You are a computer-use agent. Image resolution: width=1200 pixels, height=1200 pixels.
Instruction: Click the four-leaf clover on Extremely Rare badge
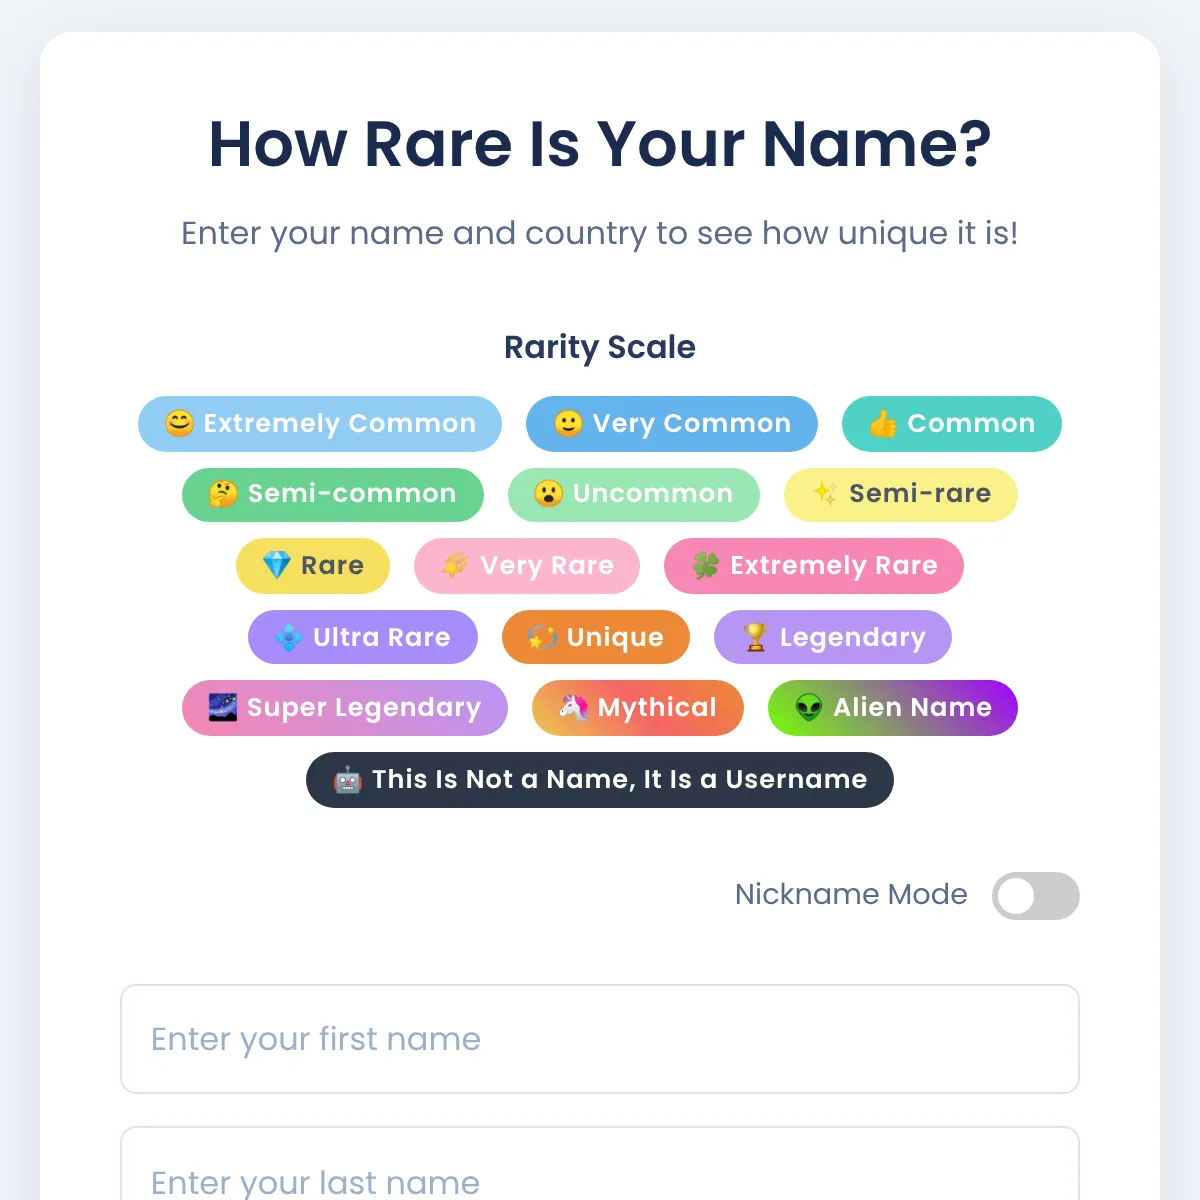706,565
